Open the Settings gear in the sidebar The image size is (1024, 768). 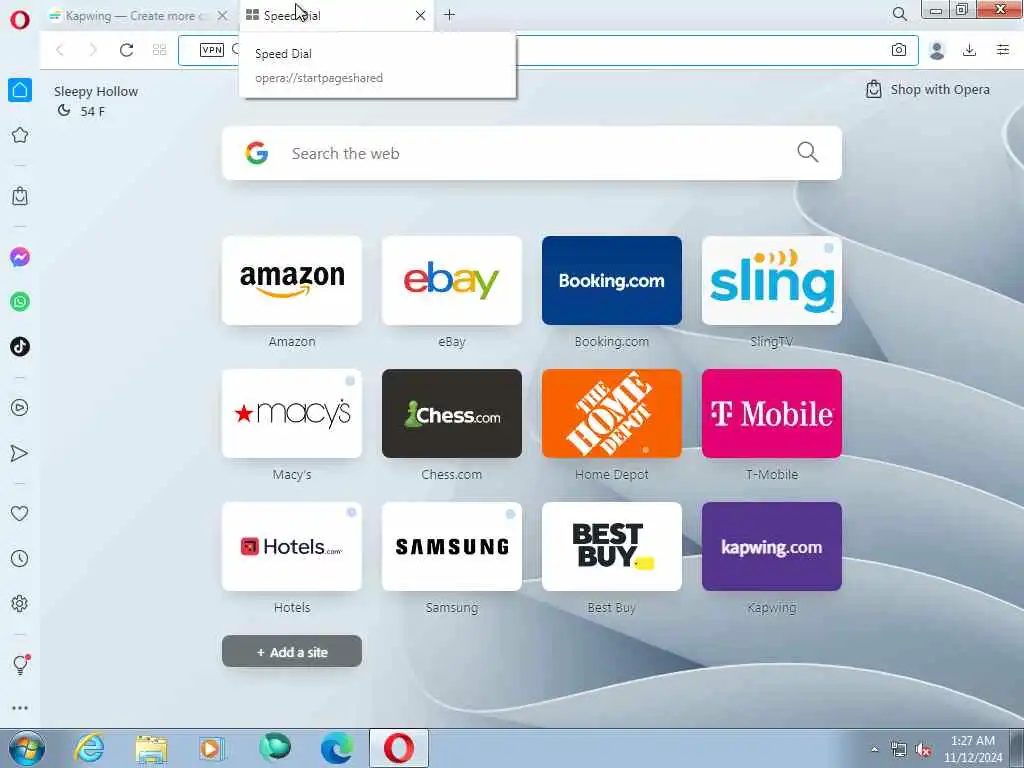pos(20,603)
